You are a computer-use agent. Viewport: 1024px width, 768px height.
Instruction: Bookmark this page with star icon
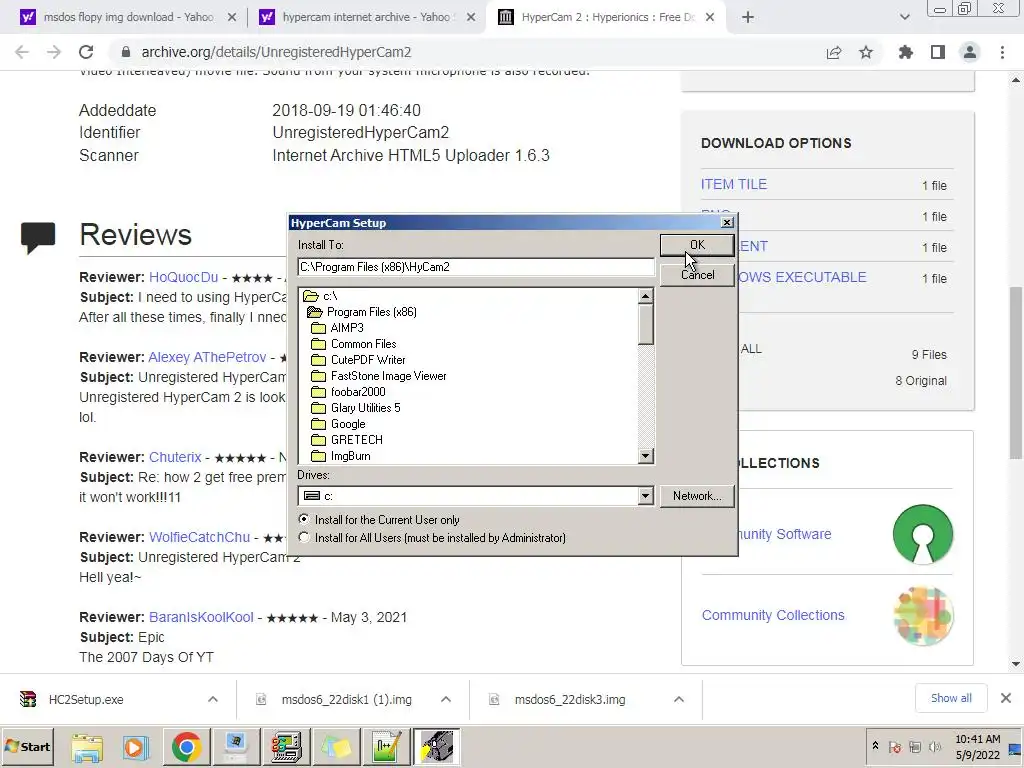[x=866, y=52]
